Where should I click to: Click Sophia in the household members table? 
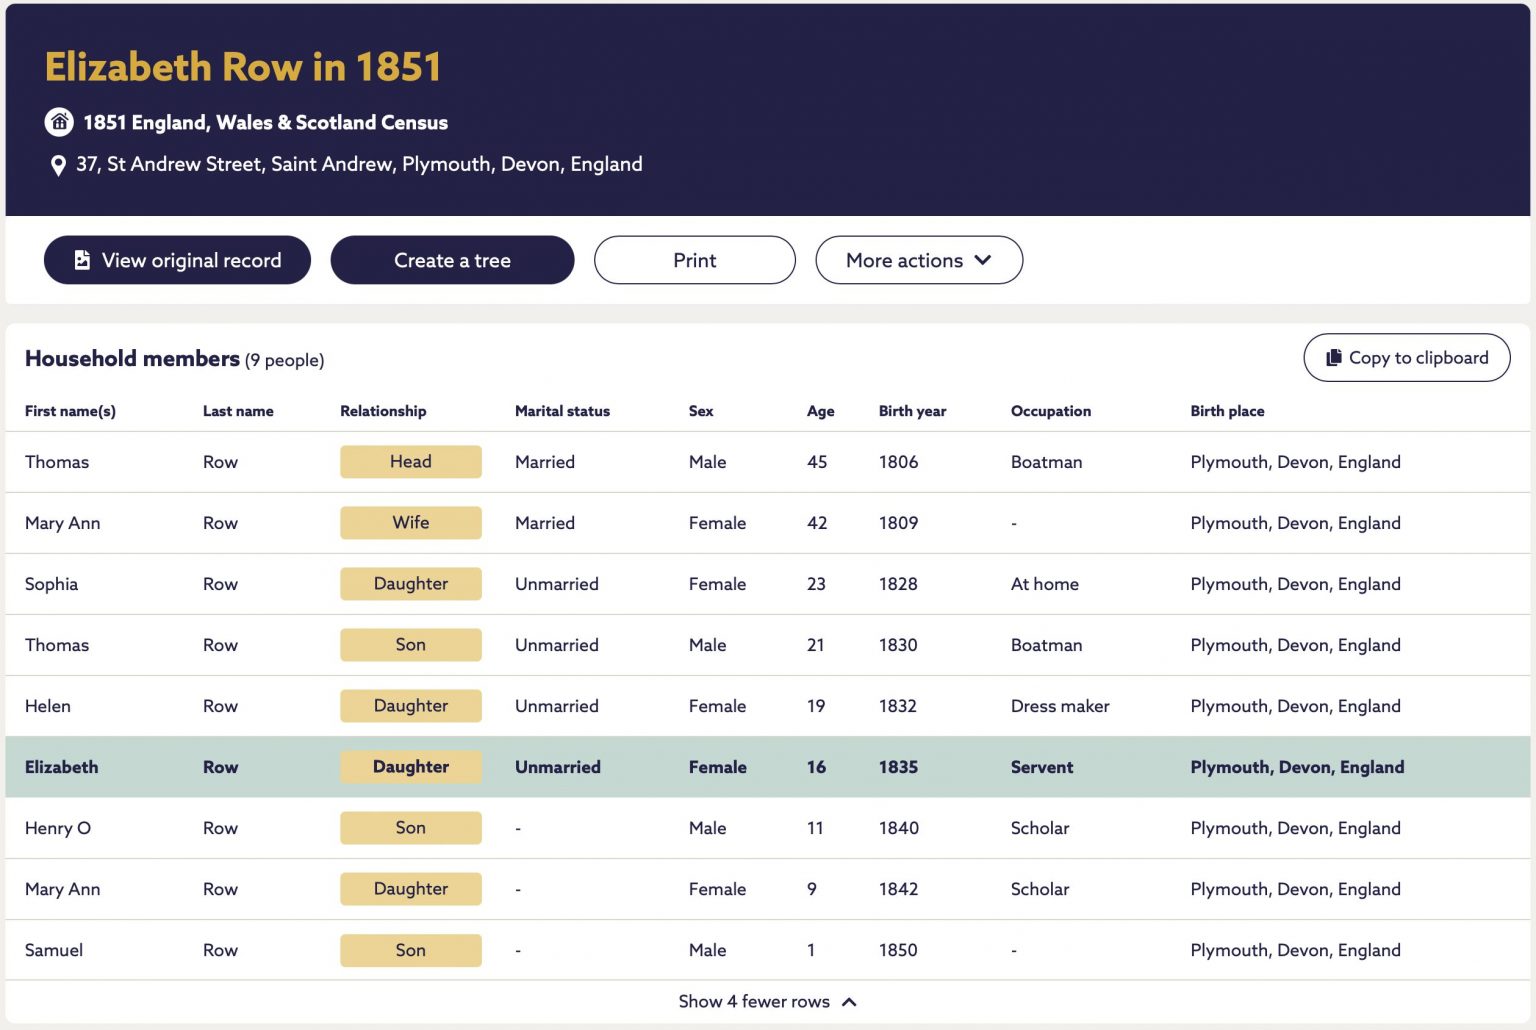pyautogui.click(x=51, y=584)
